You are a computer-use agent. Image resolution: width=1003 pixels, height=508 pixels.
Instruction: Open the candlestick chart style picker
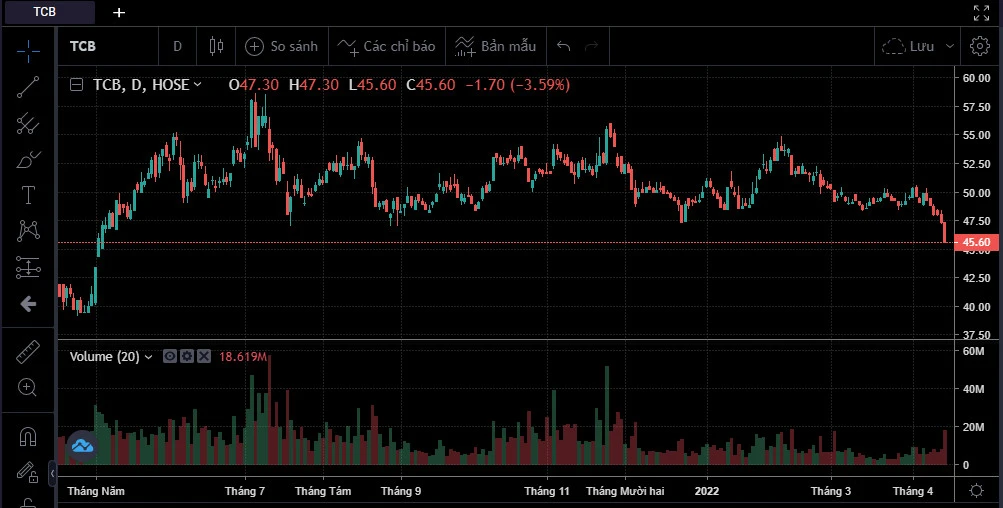pos(216,46)
